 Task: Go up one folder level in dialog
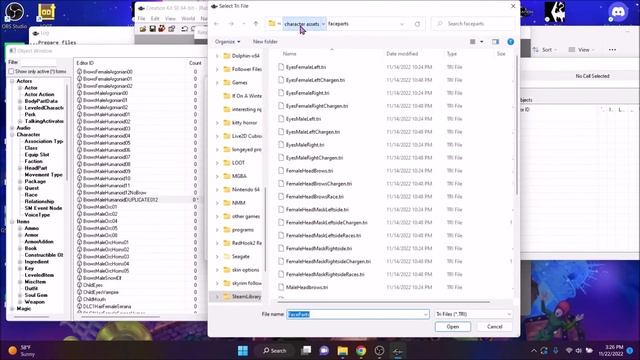(x=256, y=24)
